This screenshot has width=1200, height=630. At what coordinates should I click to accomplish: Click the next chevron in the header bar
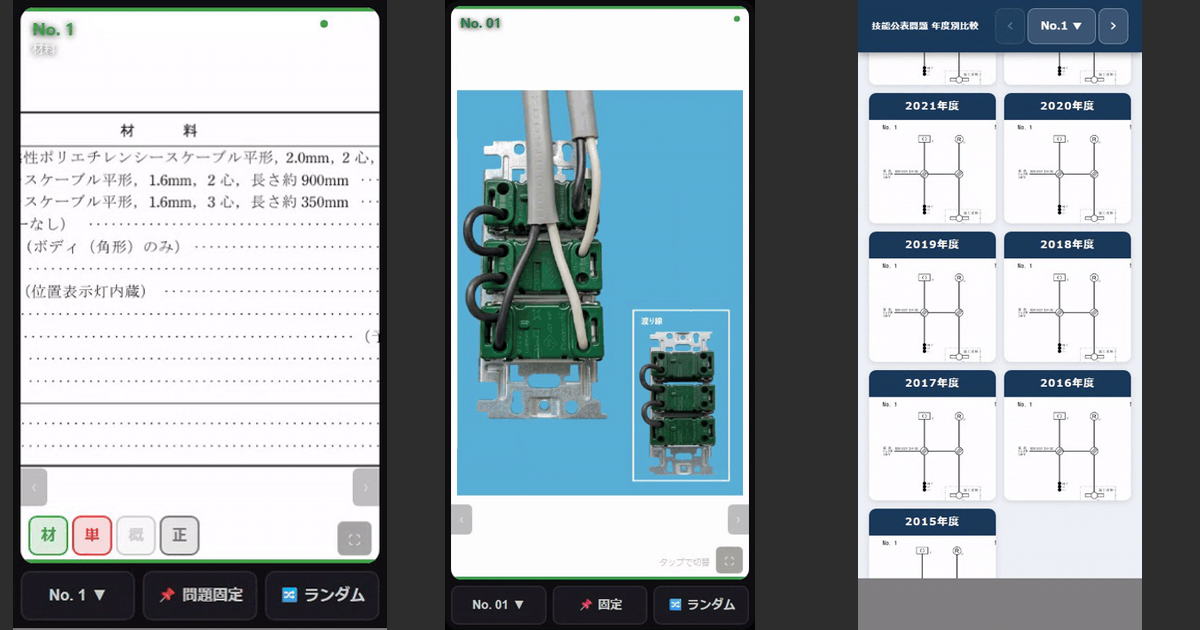point(1113,26)
